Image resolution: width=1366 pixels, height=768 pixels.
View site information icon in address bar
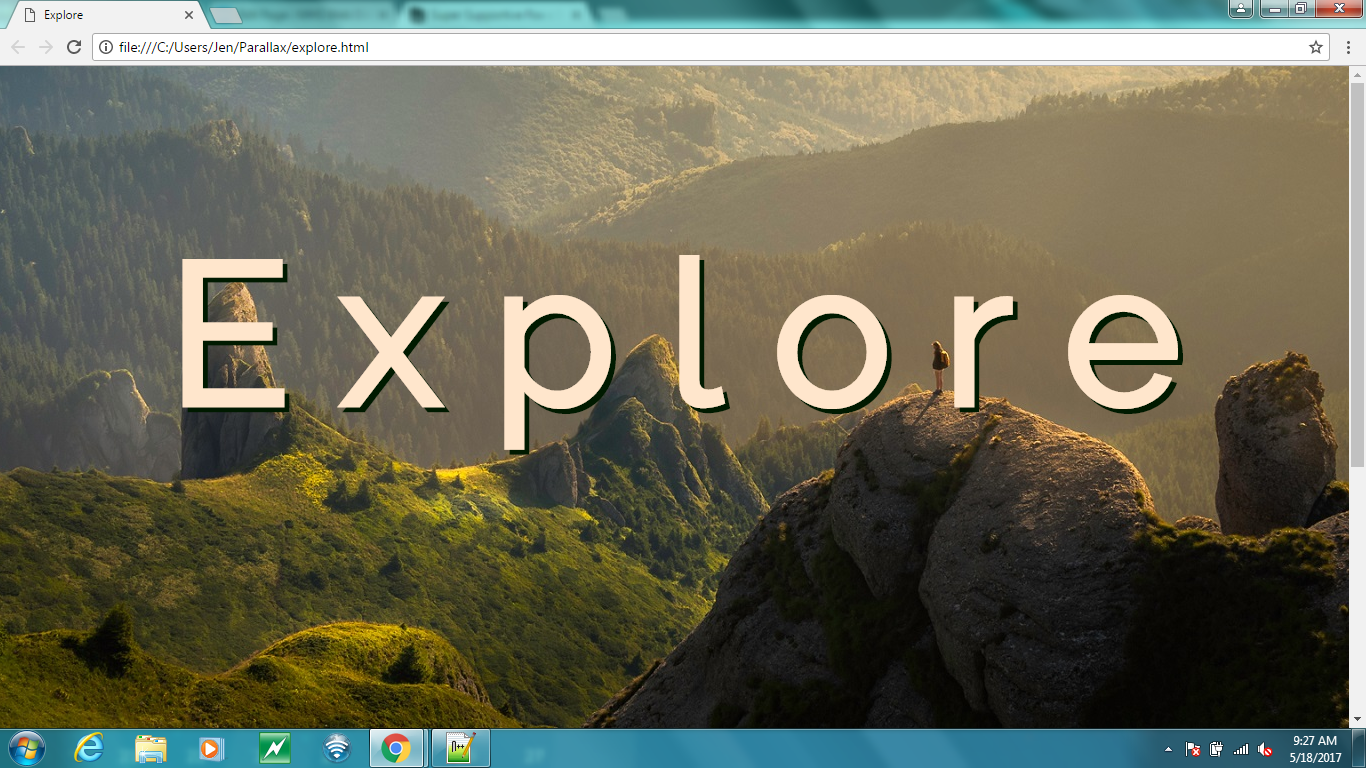106,47
